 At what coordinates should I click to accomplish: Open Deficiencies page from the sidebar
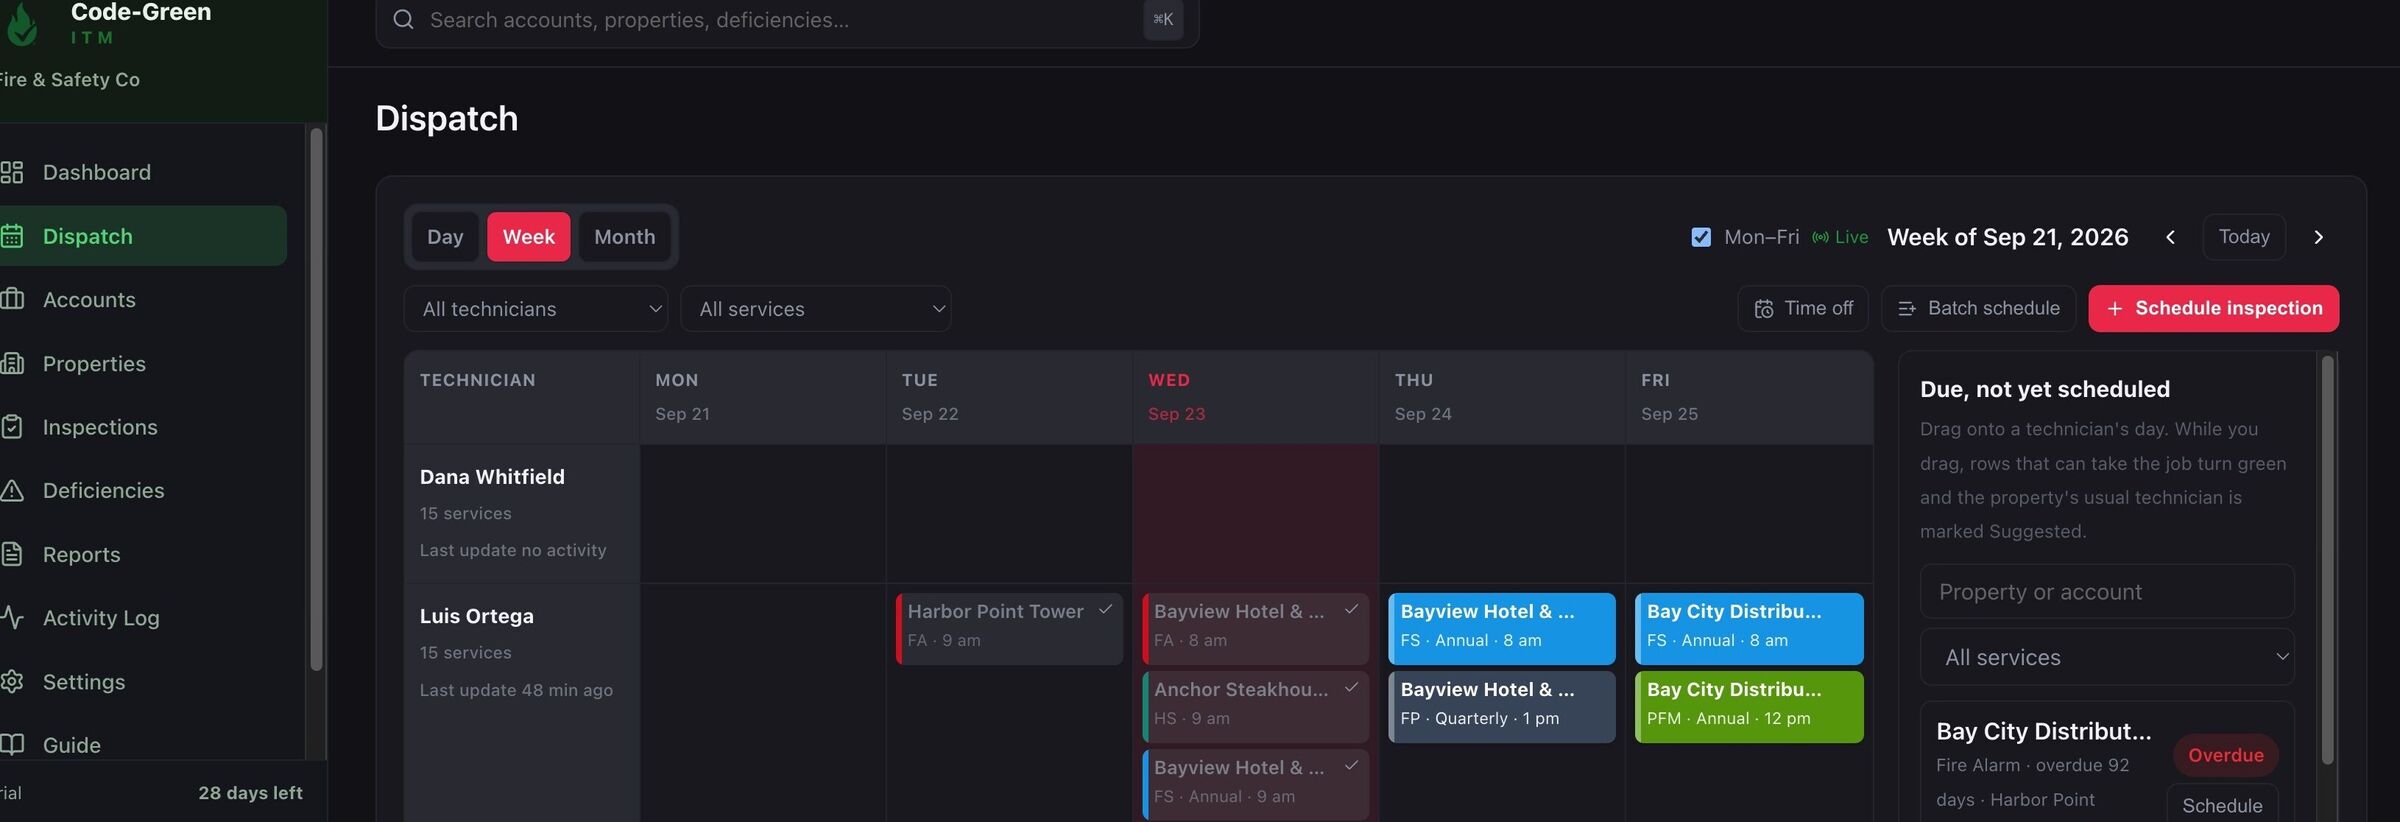(x=143, y=491)
